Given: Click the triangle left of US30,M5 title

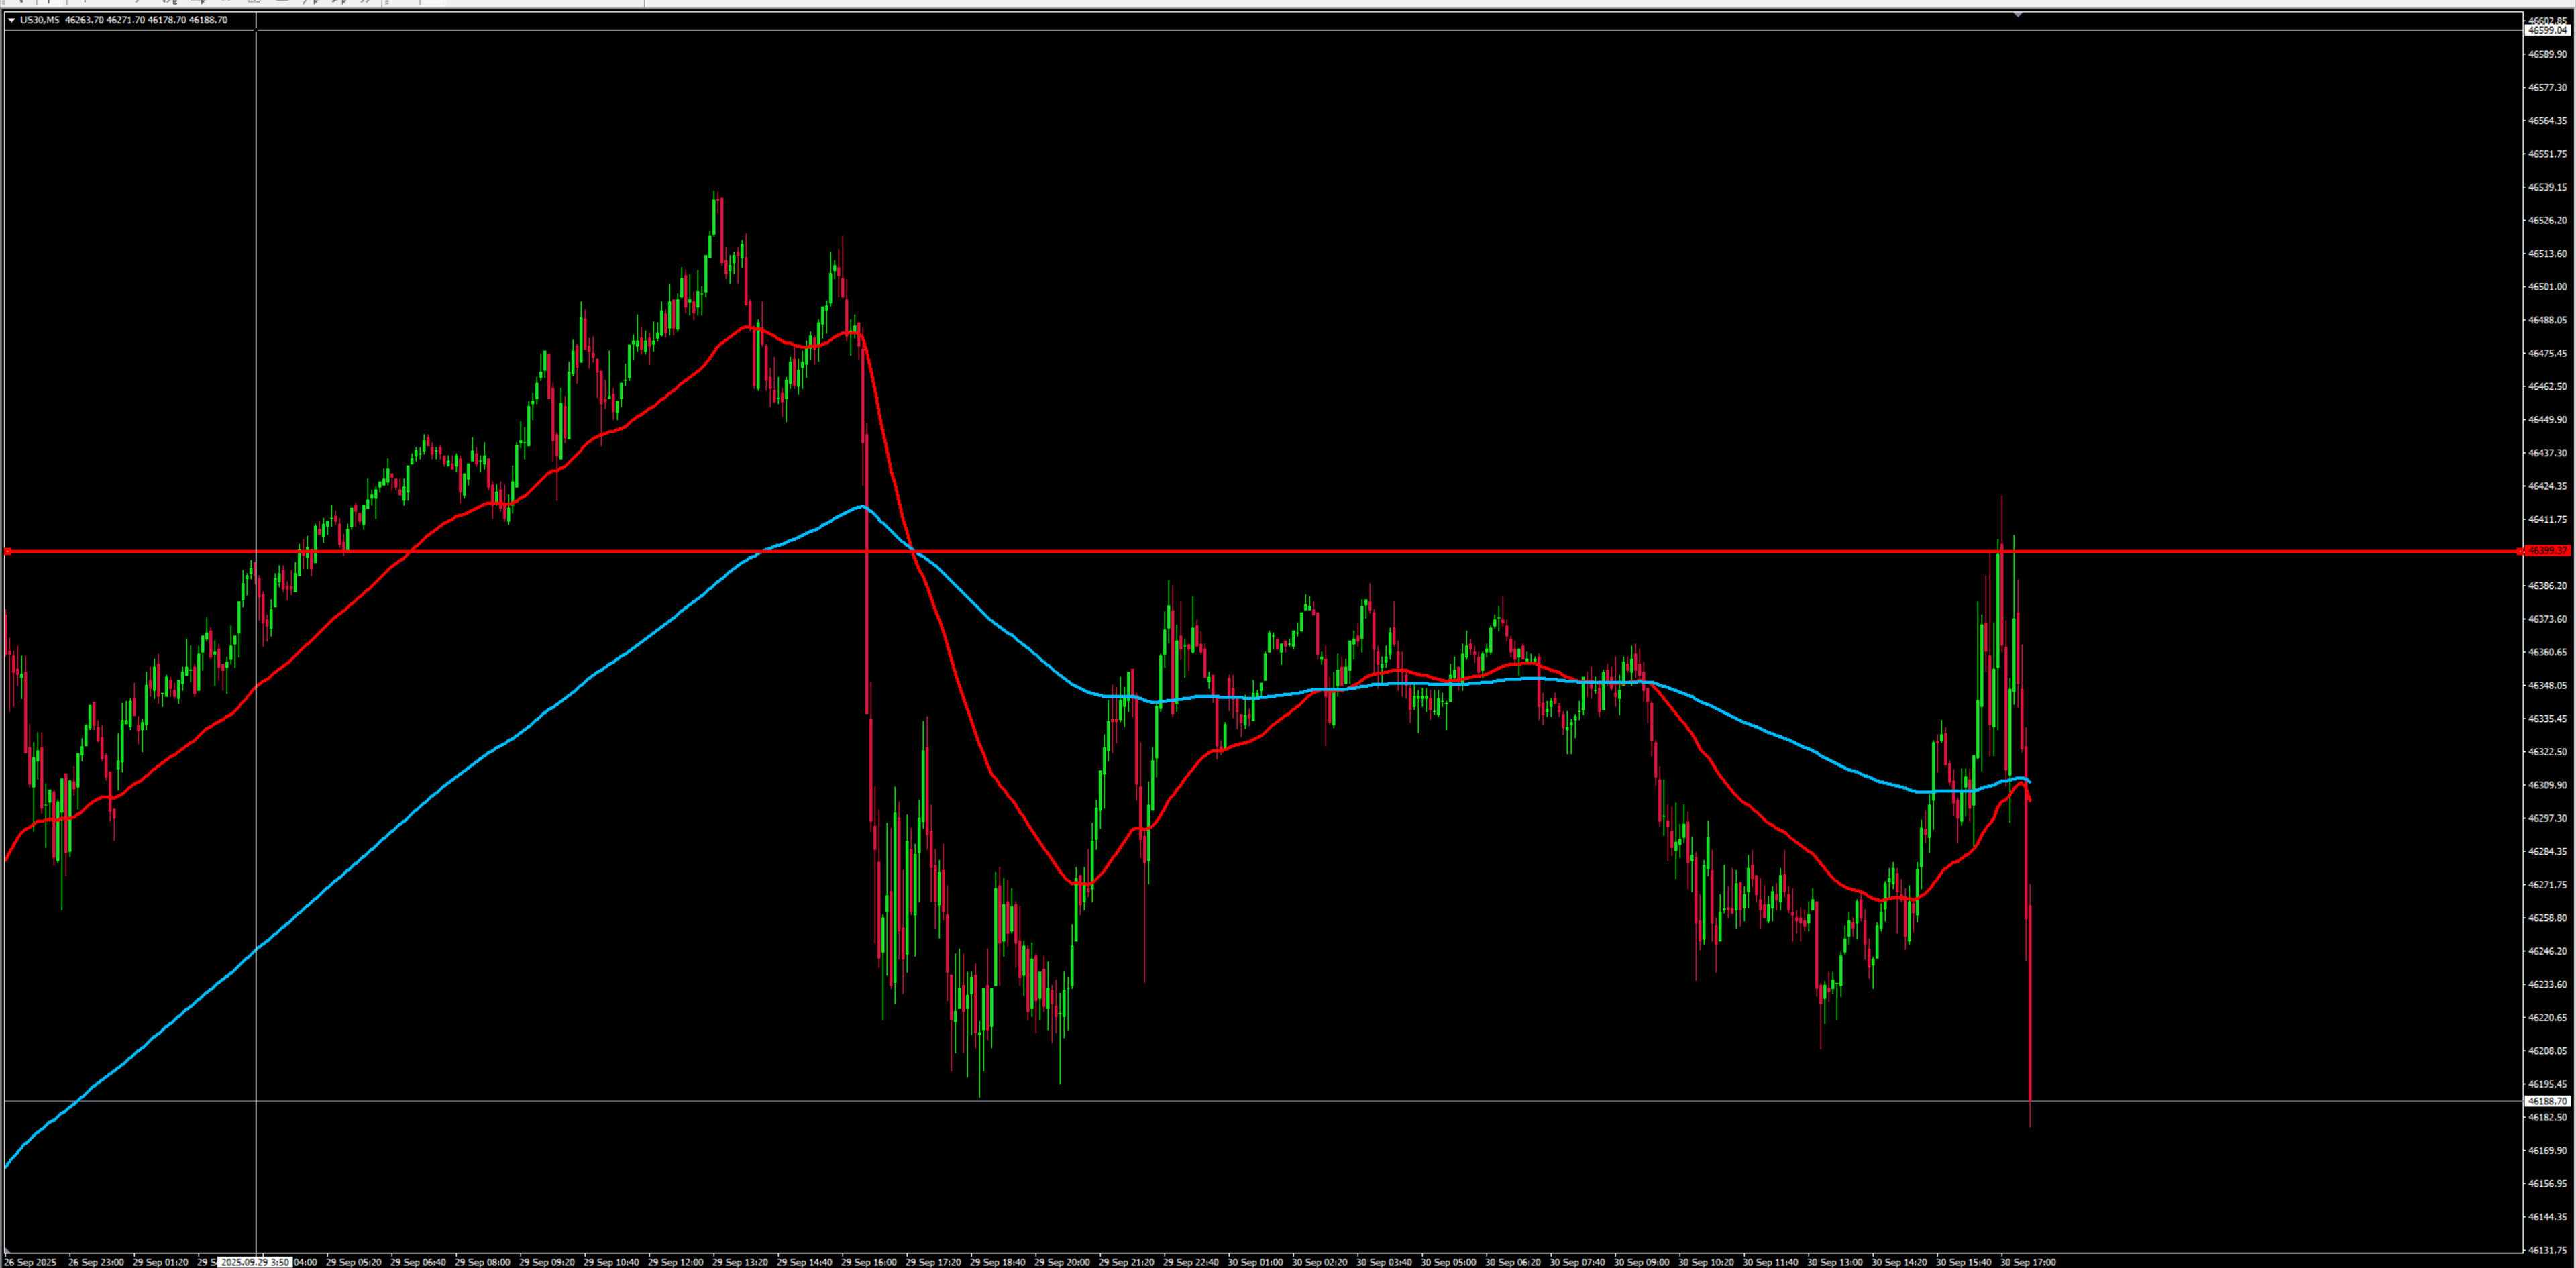Looking at the screenshot, I should coord(11,20).
